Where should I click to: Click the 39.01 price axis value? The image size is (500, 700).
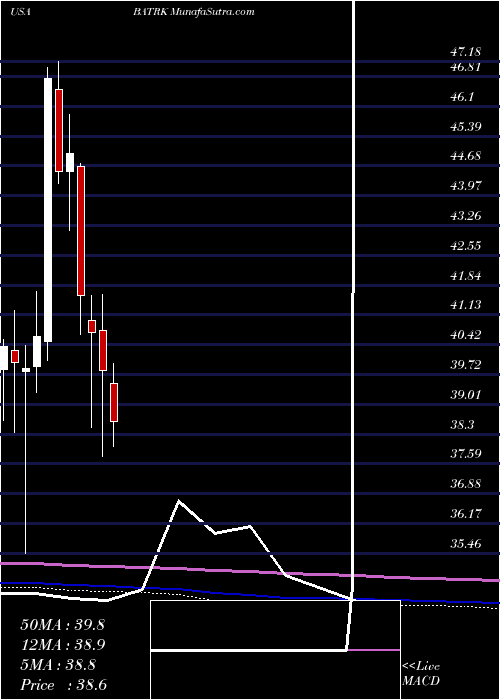tap(465, 395)
